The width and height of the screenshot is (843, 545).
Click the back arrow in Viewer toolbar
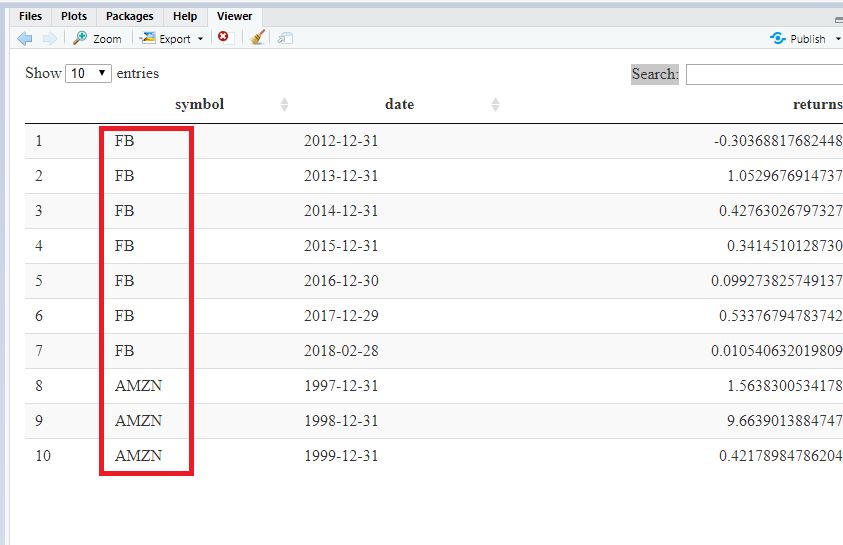[x=25, y=38]
